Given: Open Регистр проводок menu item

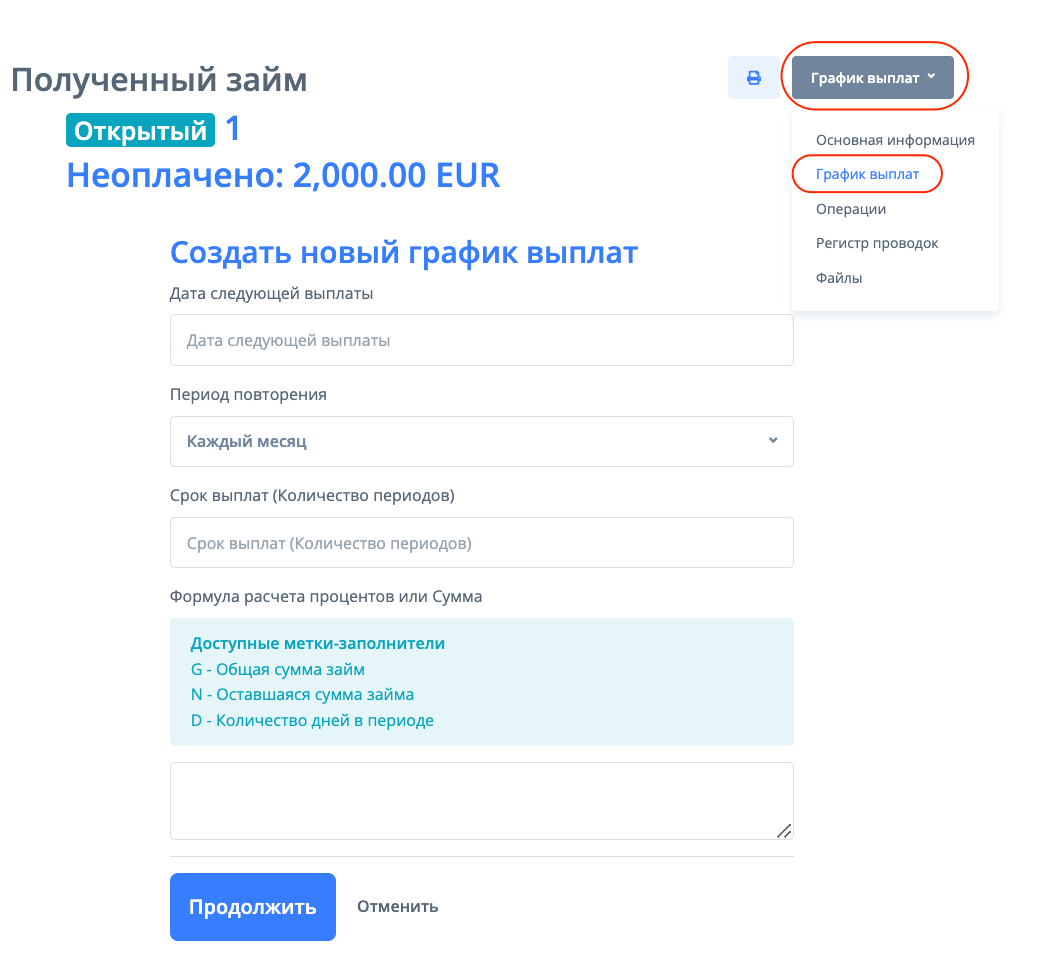Looking at the screenshot, I should pos(877,243).
